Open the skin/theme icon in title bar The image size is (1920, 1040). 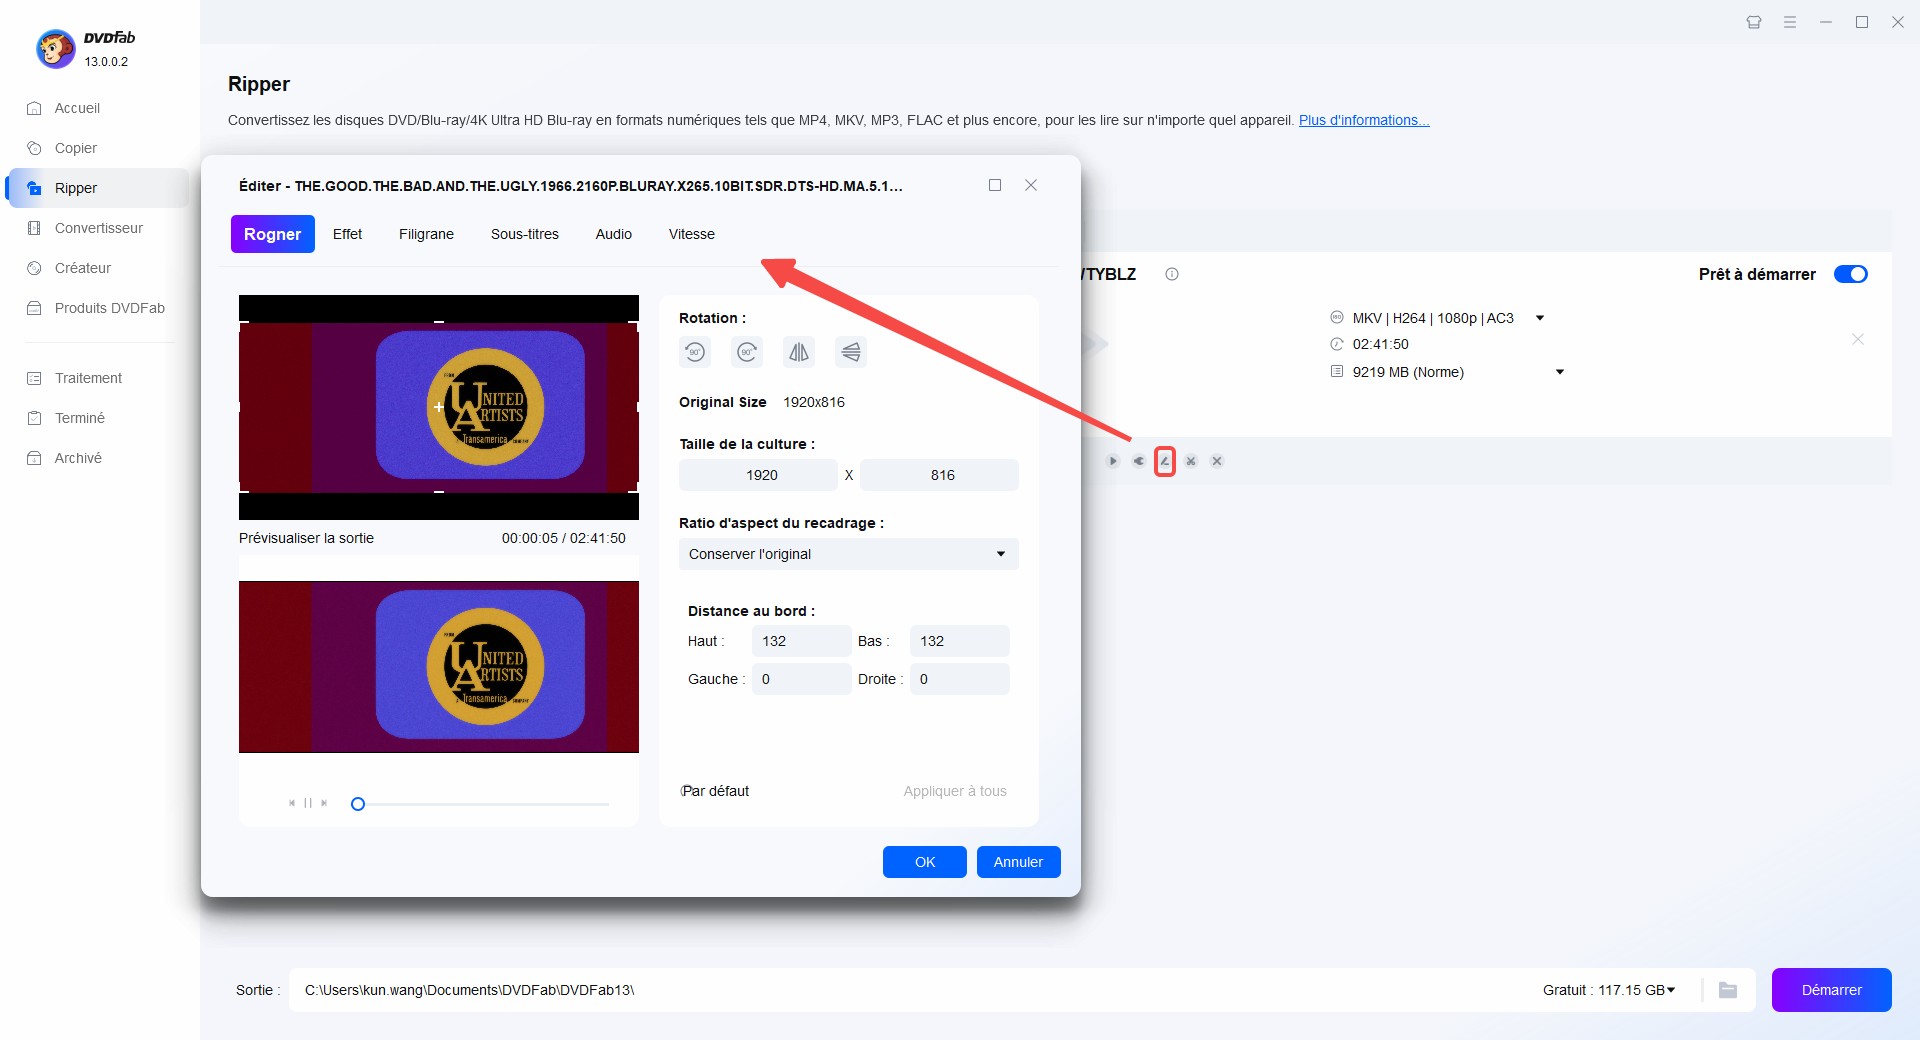point(1754,22)
